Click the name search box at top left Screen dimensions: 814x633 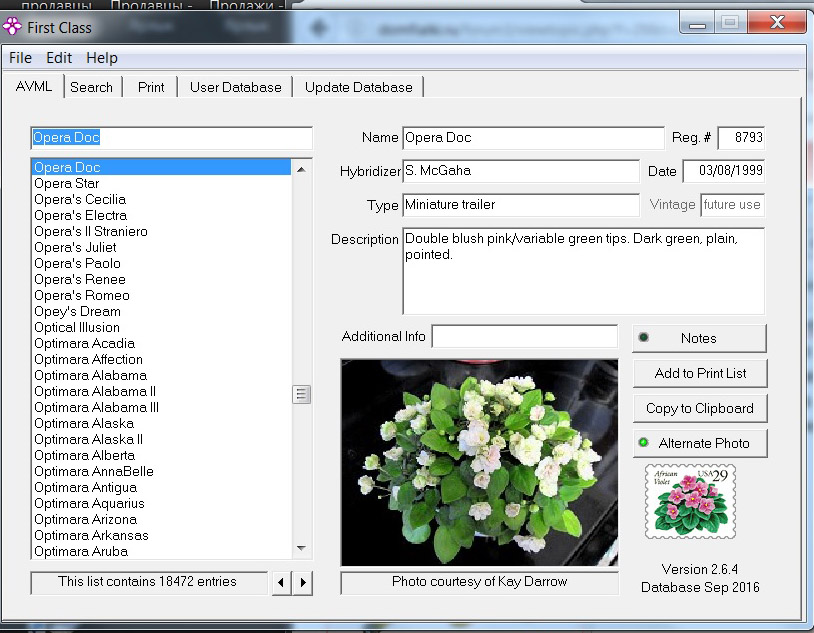coord(171,138)
